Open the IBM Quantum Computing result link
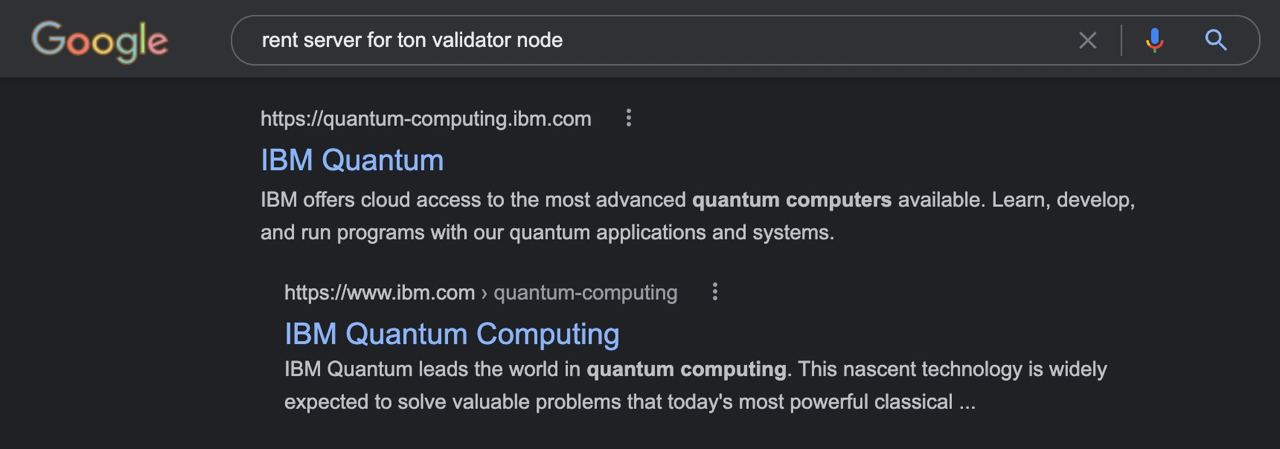 (x=452, y=333)
